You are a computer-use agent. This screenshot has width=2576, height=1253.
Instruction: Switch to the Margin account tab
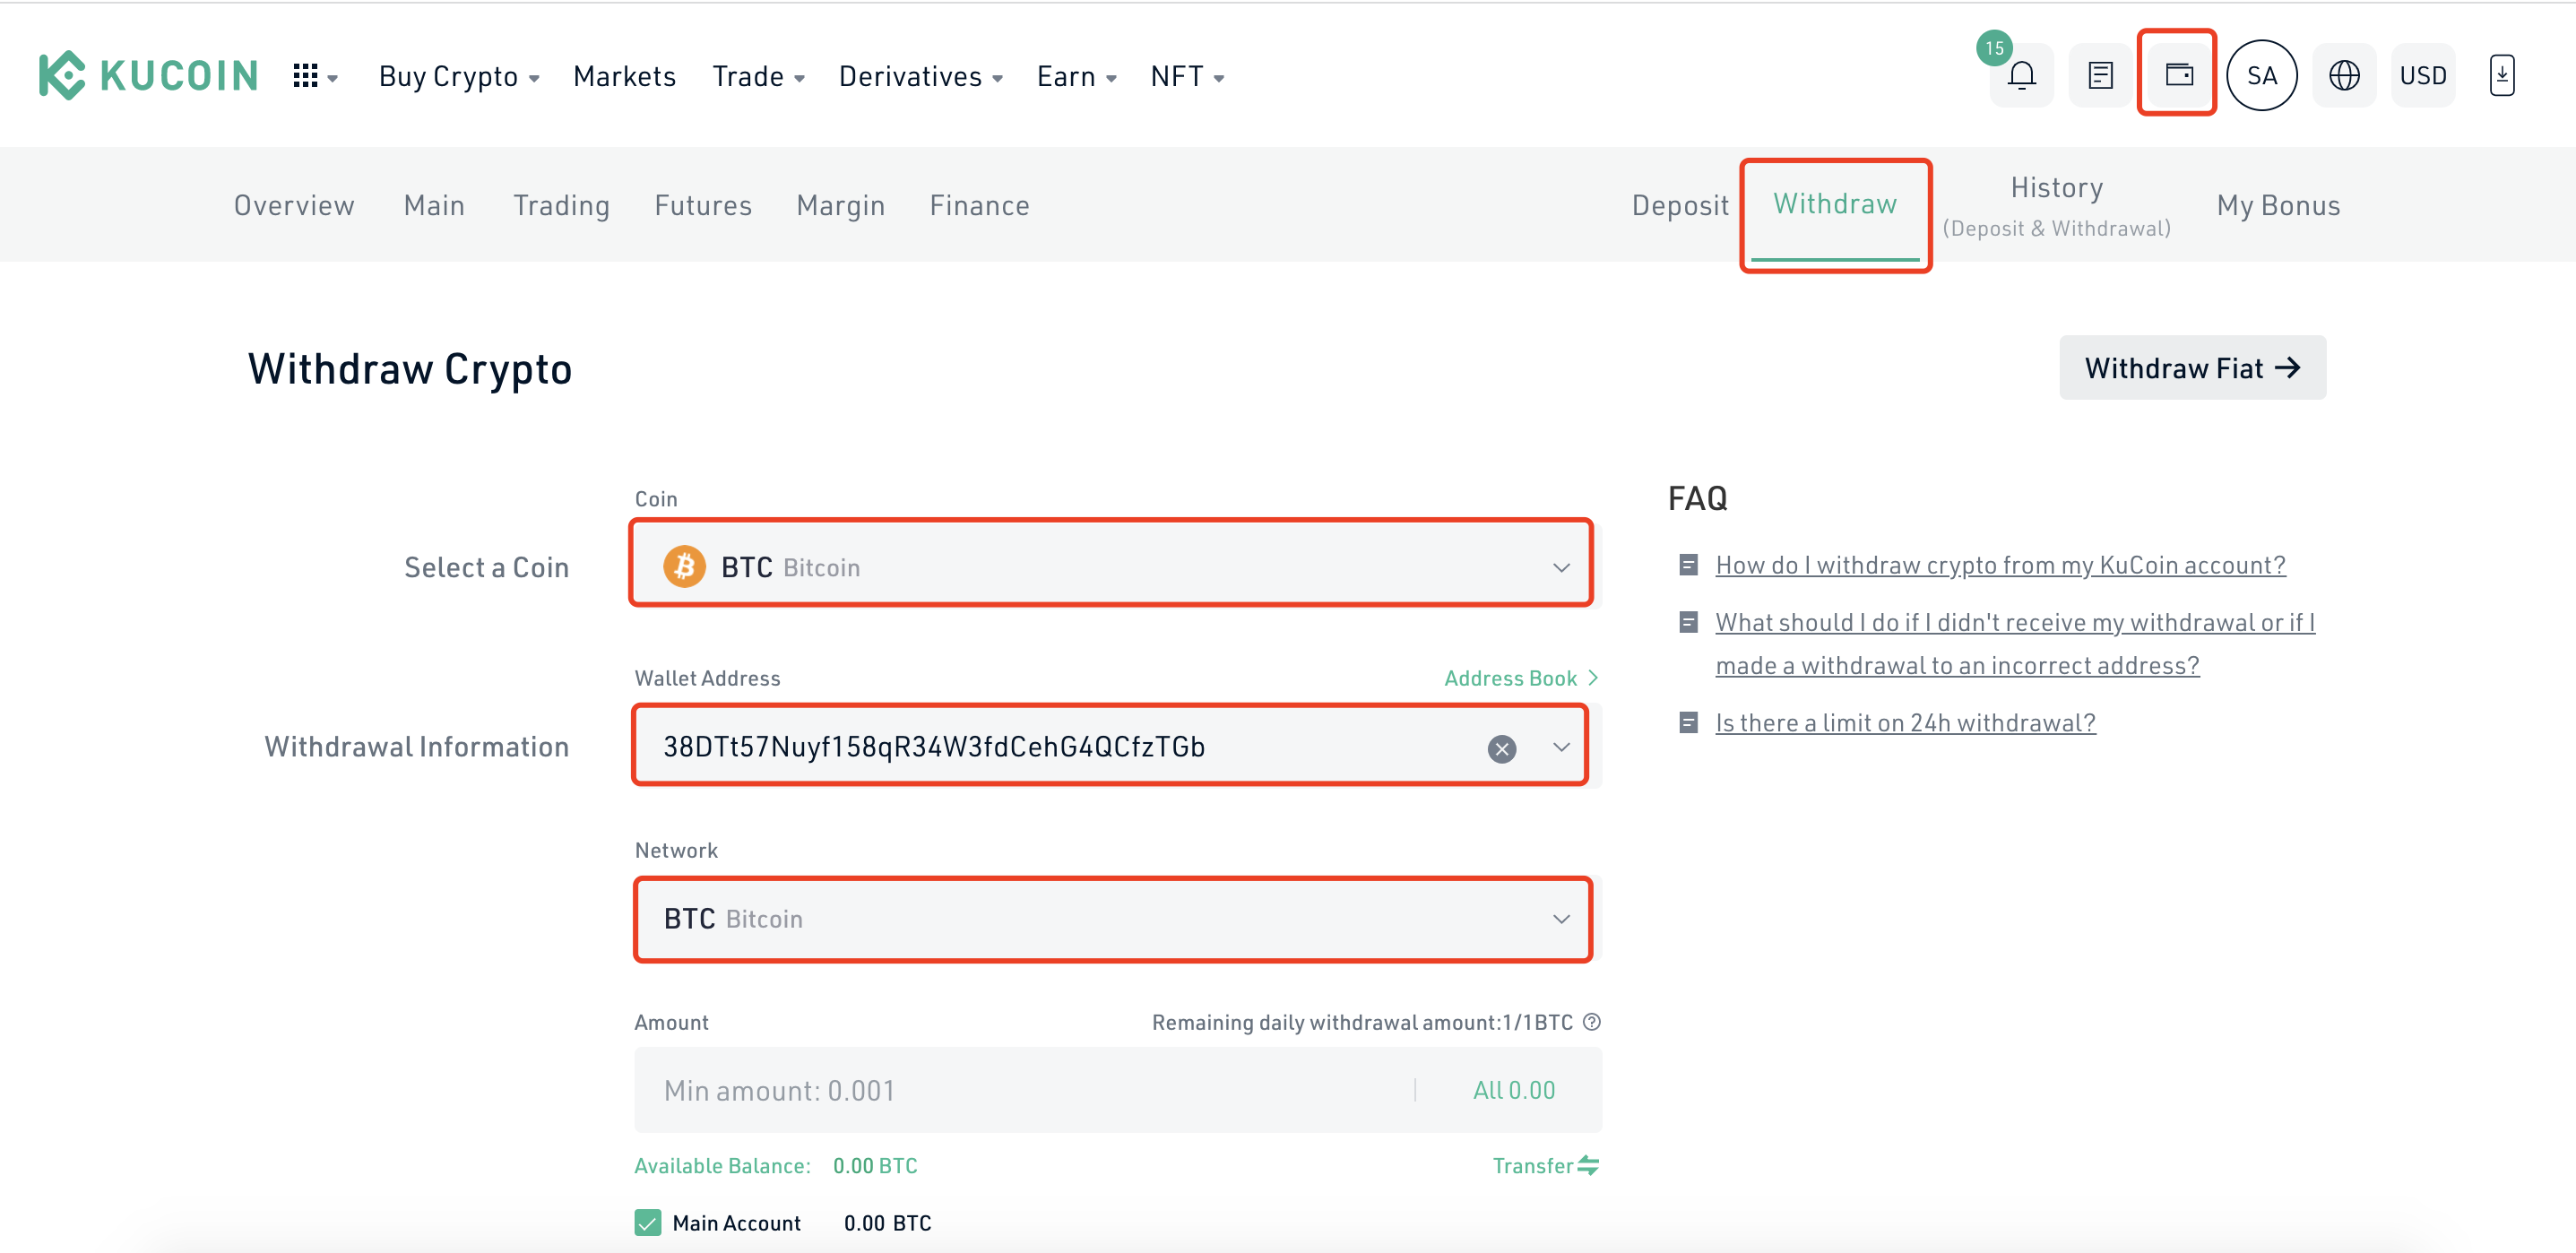(x=840, y=205)
